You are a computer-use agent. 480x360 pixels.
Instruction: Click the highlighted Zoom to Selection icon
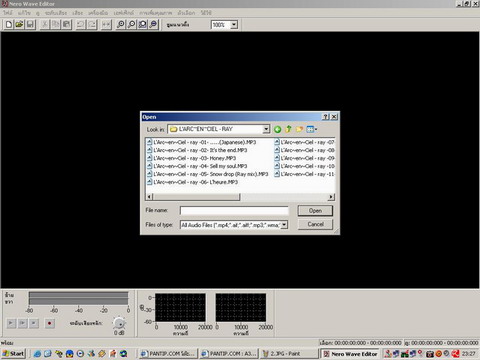coord(142,24)
